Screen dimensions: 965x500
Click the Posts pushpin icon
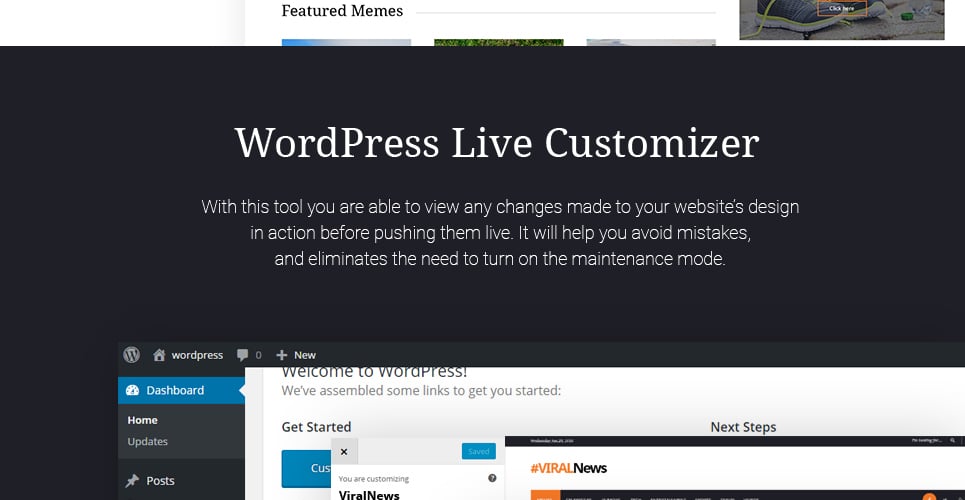coord(132,481)
